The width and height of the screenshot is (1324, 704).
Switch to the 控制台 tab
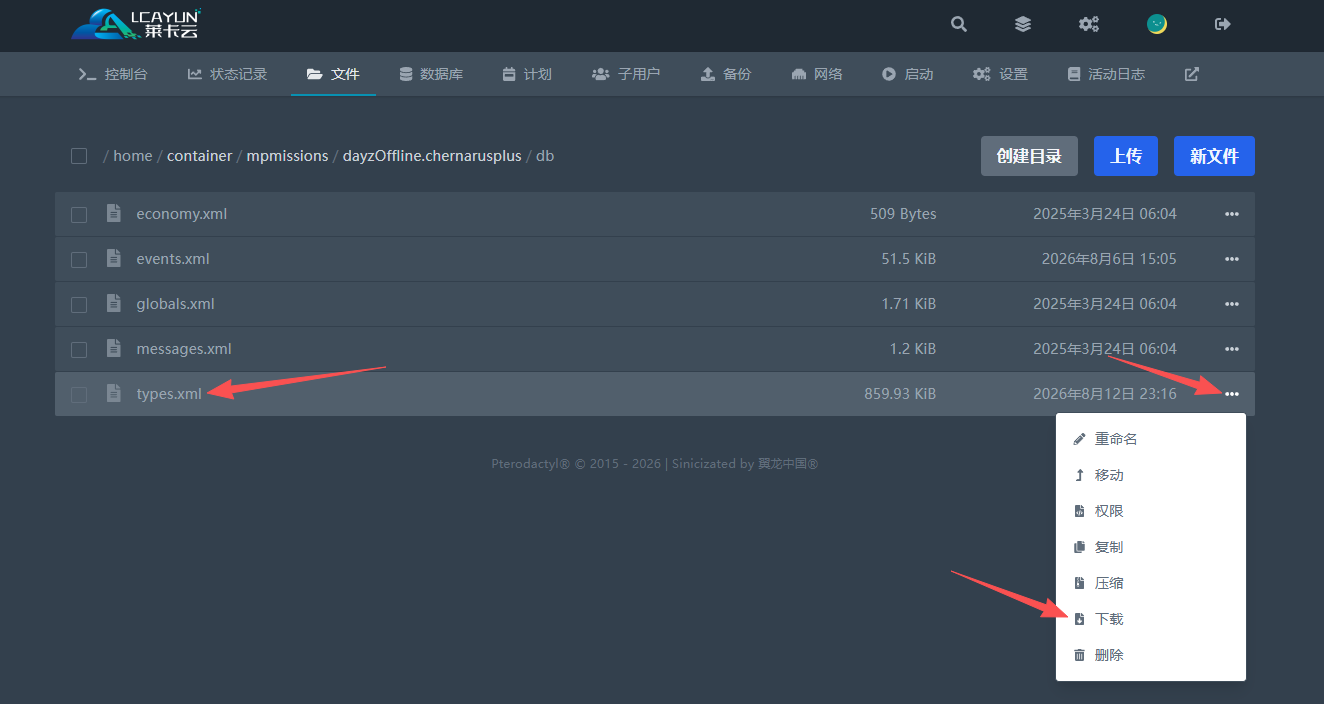(113, 74)
